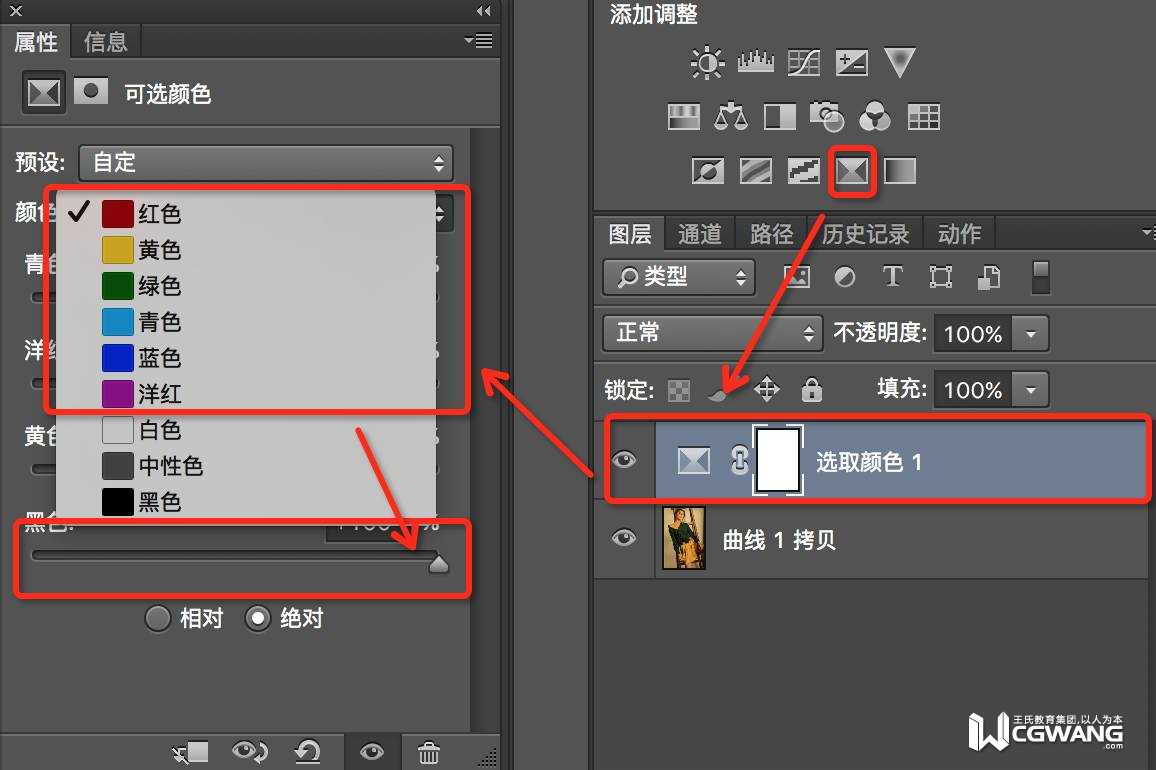Select the 相对 radio button

(158, 618)
